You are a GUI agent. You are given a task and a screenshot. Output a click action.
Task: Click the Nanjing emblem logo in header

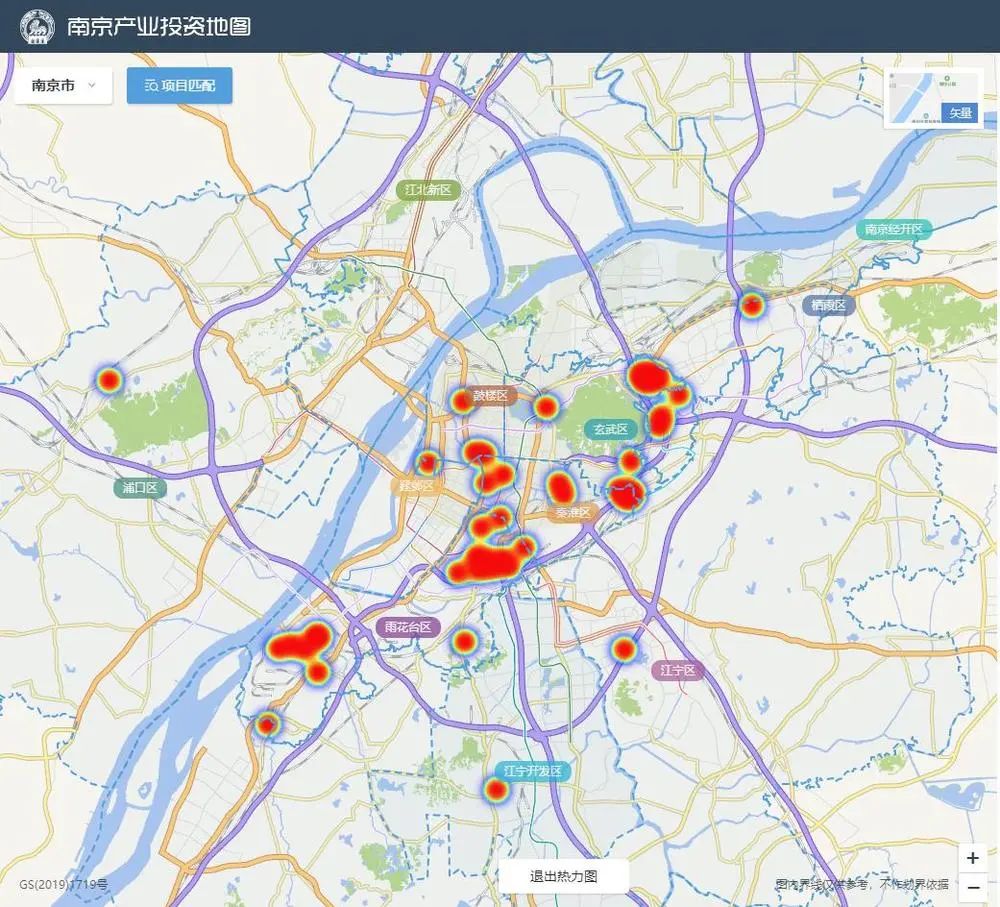[x=38, y=26]
